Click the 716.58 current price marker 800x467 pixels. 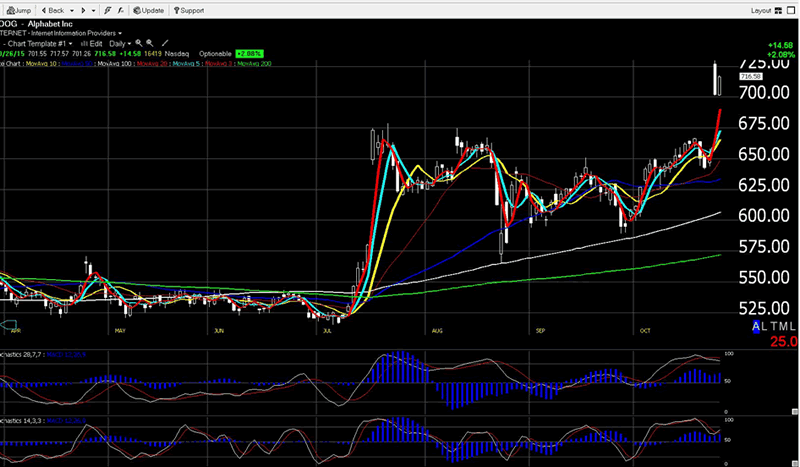click(x=752, y=76)
